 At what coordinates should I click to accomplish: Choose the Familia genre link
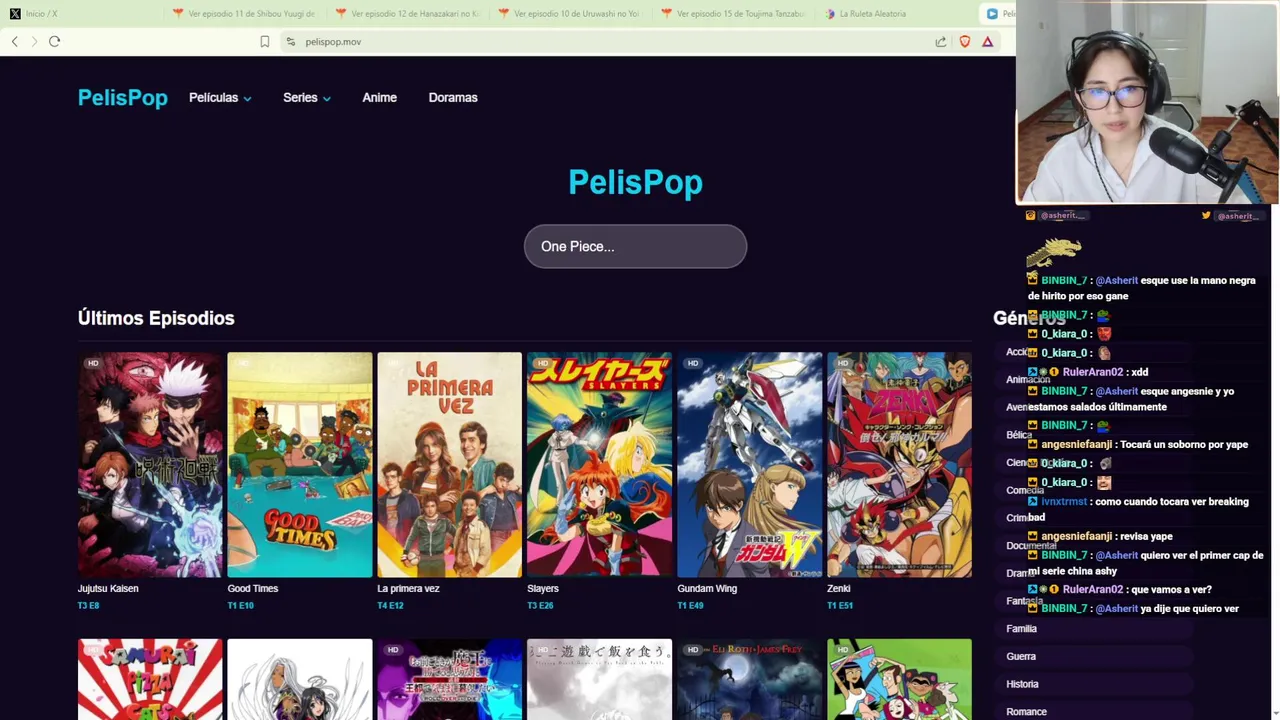tap(1021, 629)
